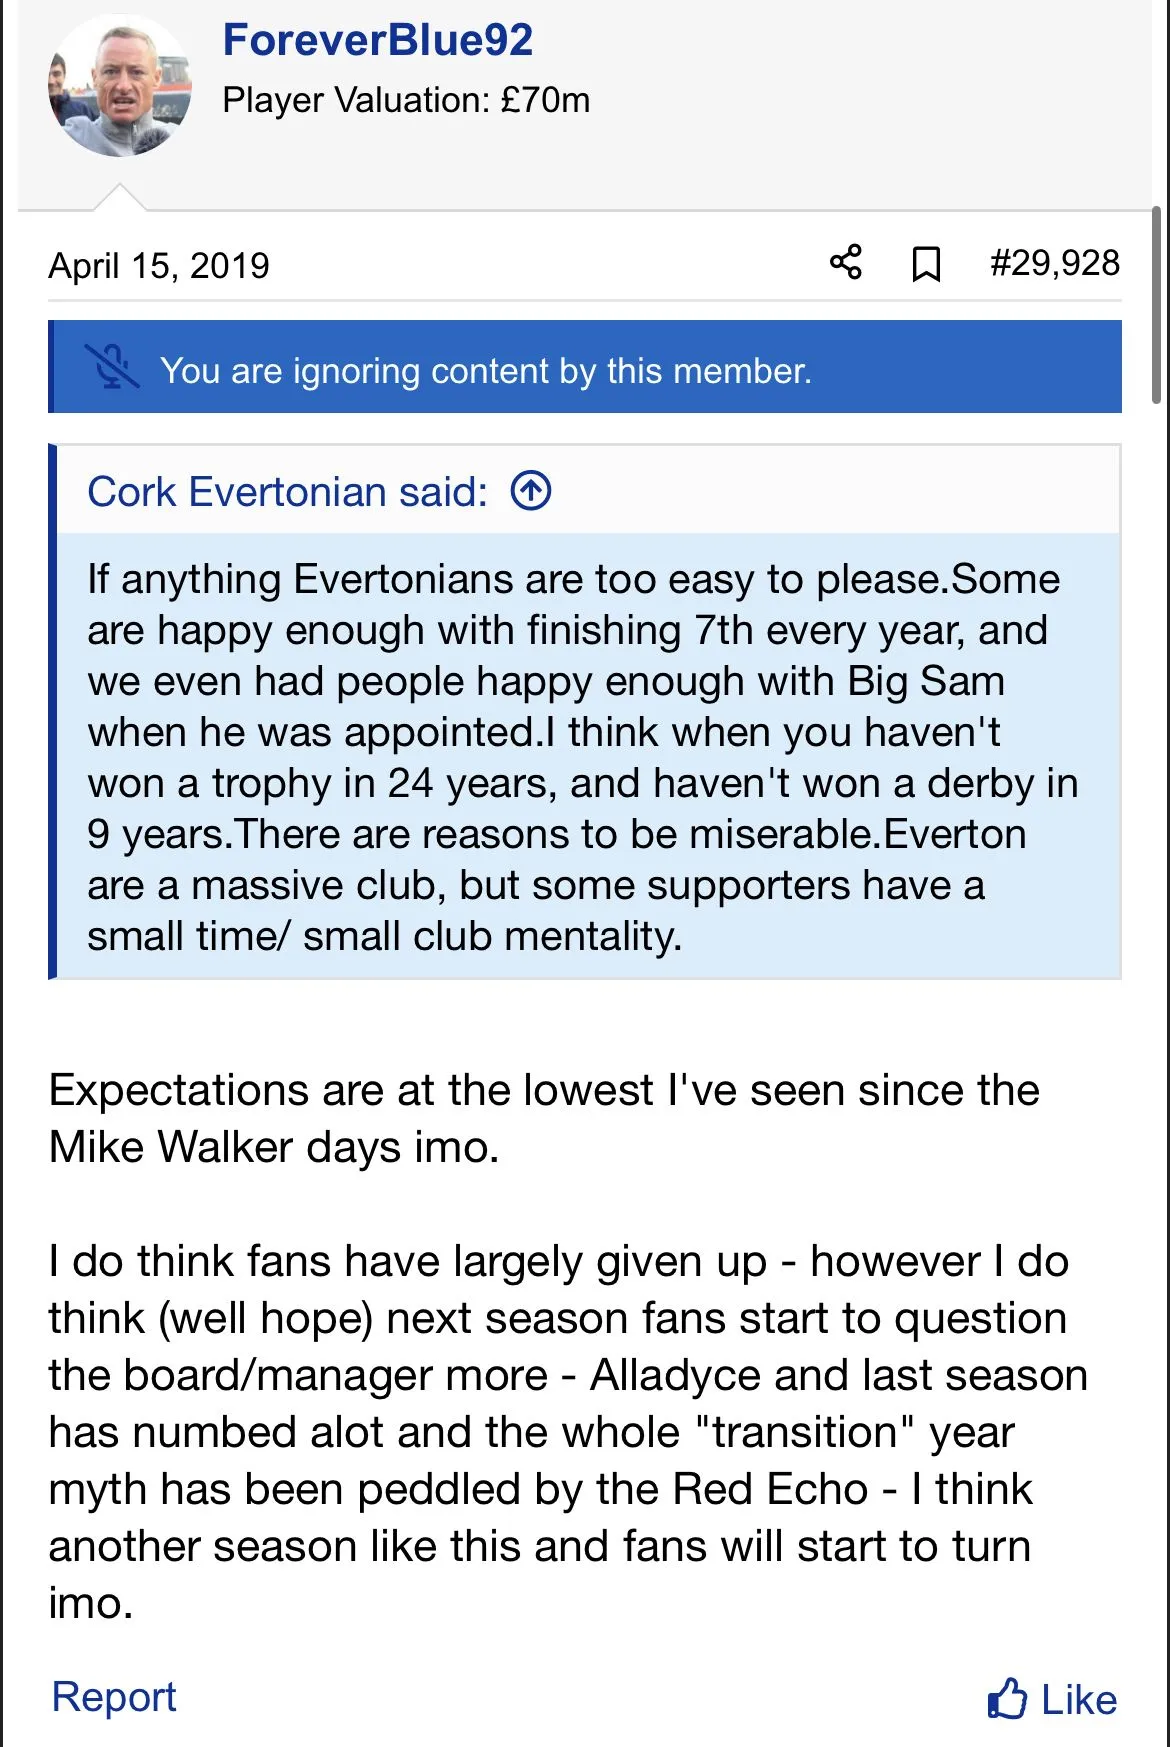Click the pointer notch below the avatar
The image size is (1170, 1747).
120,197
